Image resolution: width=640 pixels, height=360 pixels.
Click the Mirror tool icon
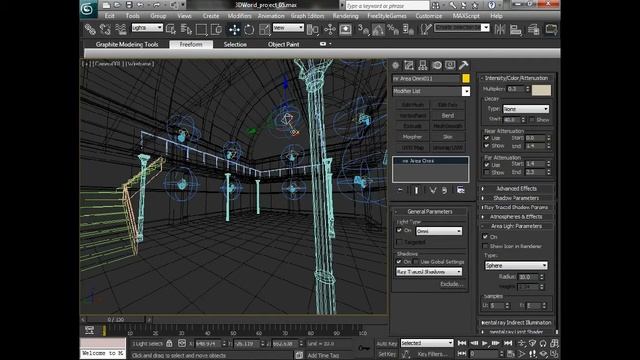tap(500, 29)
